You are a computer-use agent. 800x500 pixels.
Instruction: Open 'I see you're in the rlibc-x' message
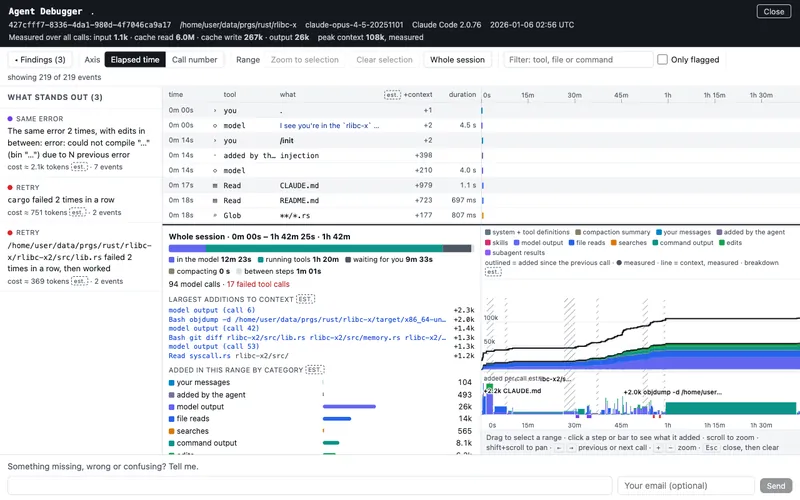(x=329, y=126)
